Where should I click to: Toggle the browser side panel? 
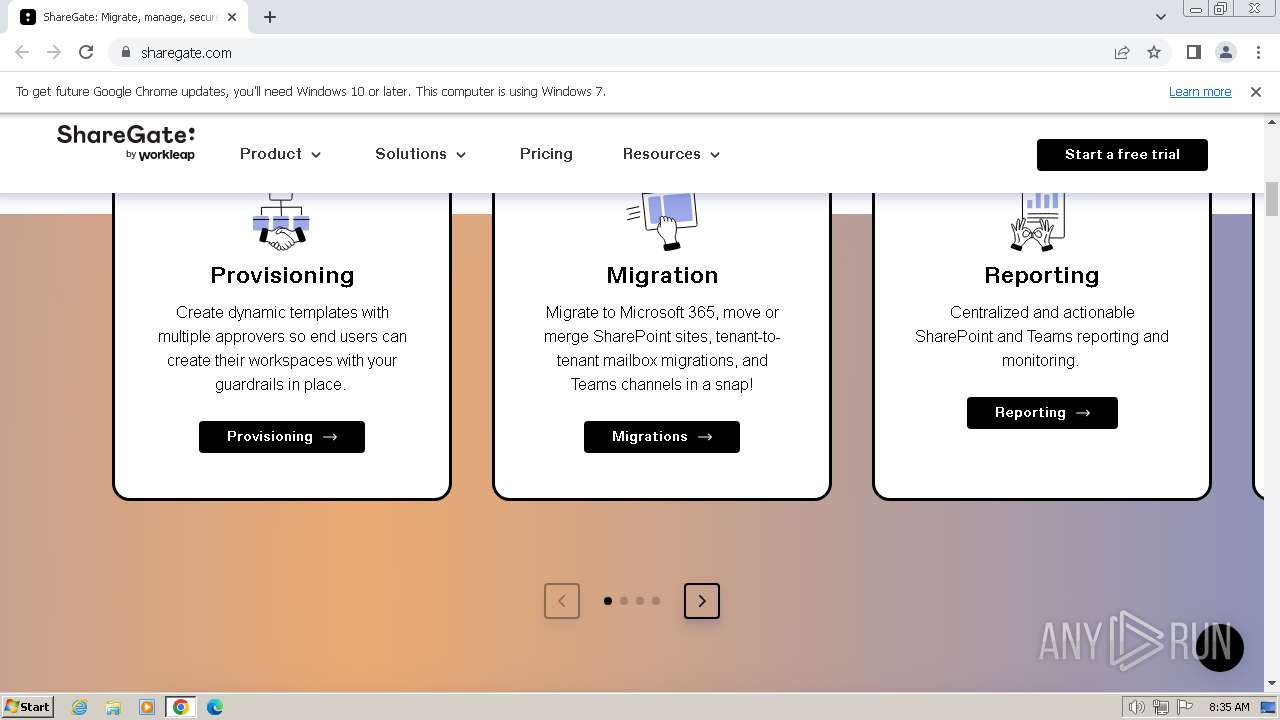[1193, 53]
